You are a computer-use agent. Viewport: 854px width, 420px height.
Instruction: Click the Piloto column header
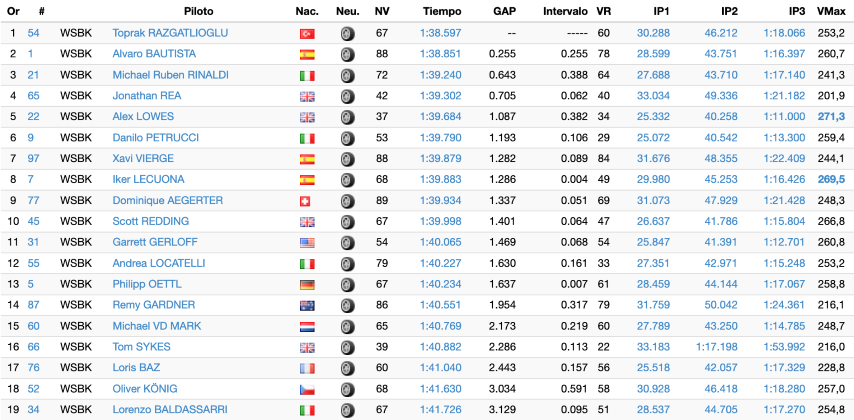[x=198, y=11]
